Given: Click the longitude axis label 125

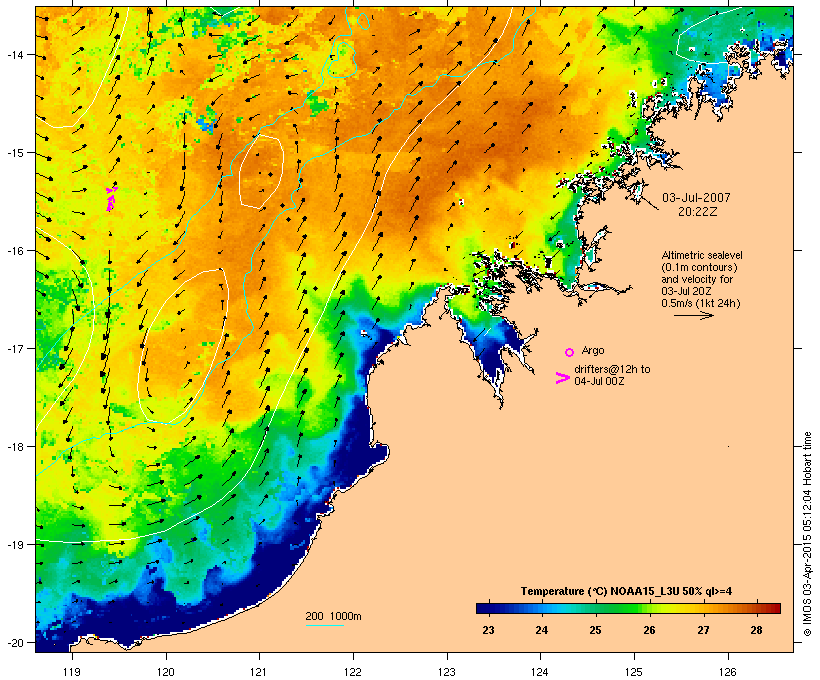Looking at the screenshot, I should click(x=634, y=672).
